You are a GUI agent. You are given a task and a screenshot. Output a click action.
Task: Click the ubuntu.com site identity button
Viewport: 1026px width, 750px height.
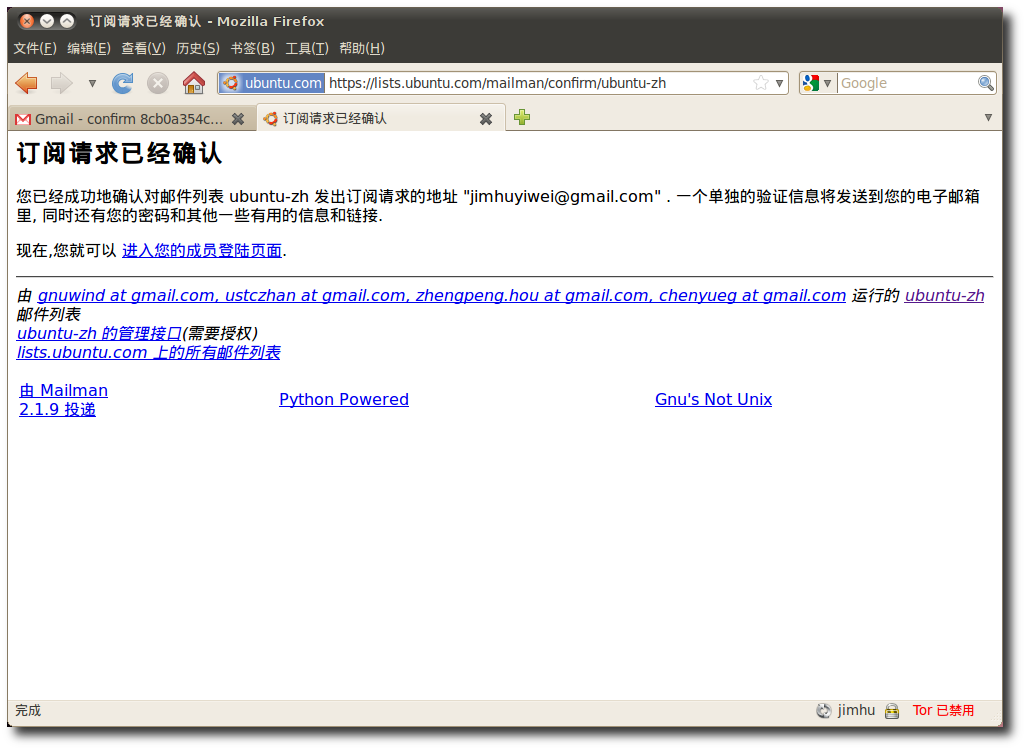click(272, 83)
